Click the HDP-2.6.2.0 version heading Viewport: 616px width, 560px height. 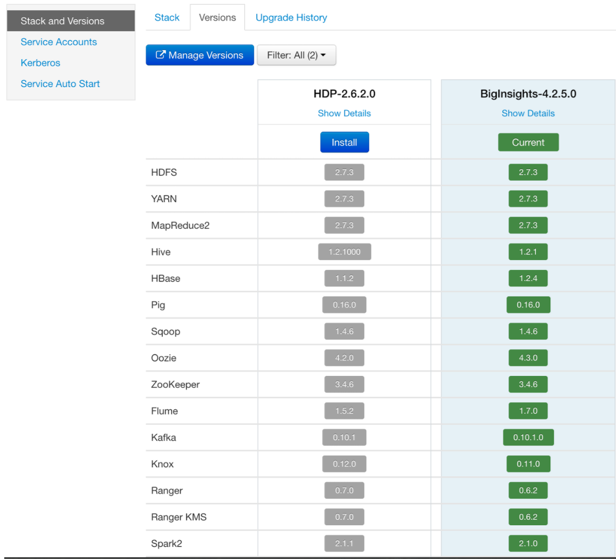(345, 94)
